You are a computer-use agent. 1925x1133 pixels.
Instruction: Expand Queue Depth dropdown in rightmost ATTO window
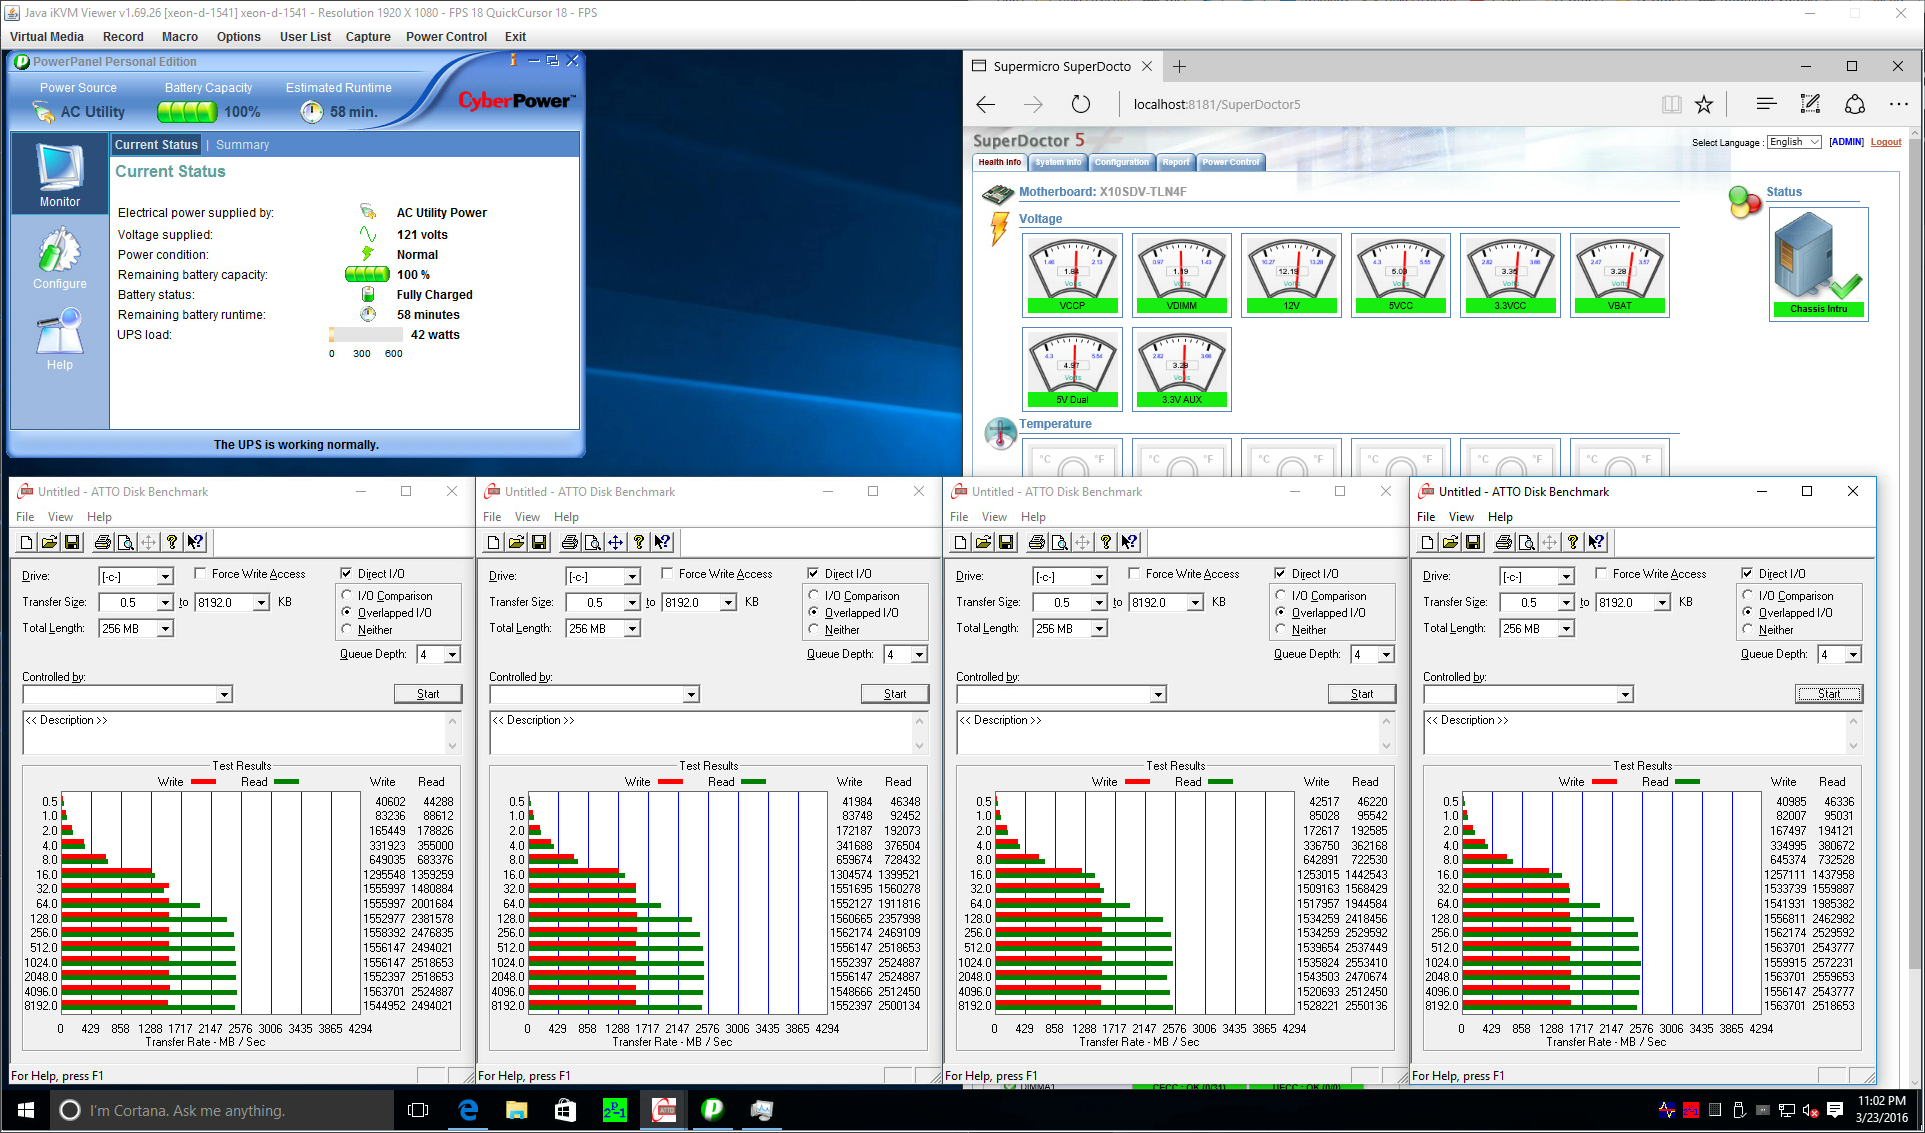point(1853,655)
